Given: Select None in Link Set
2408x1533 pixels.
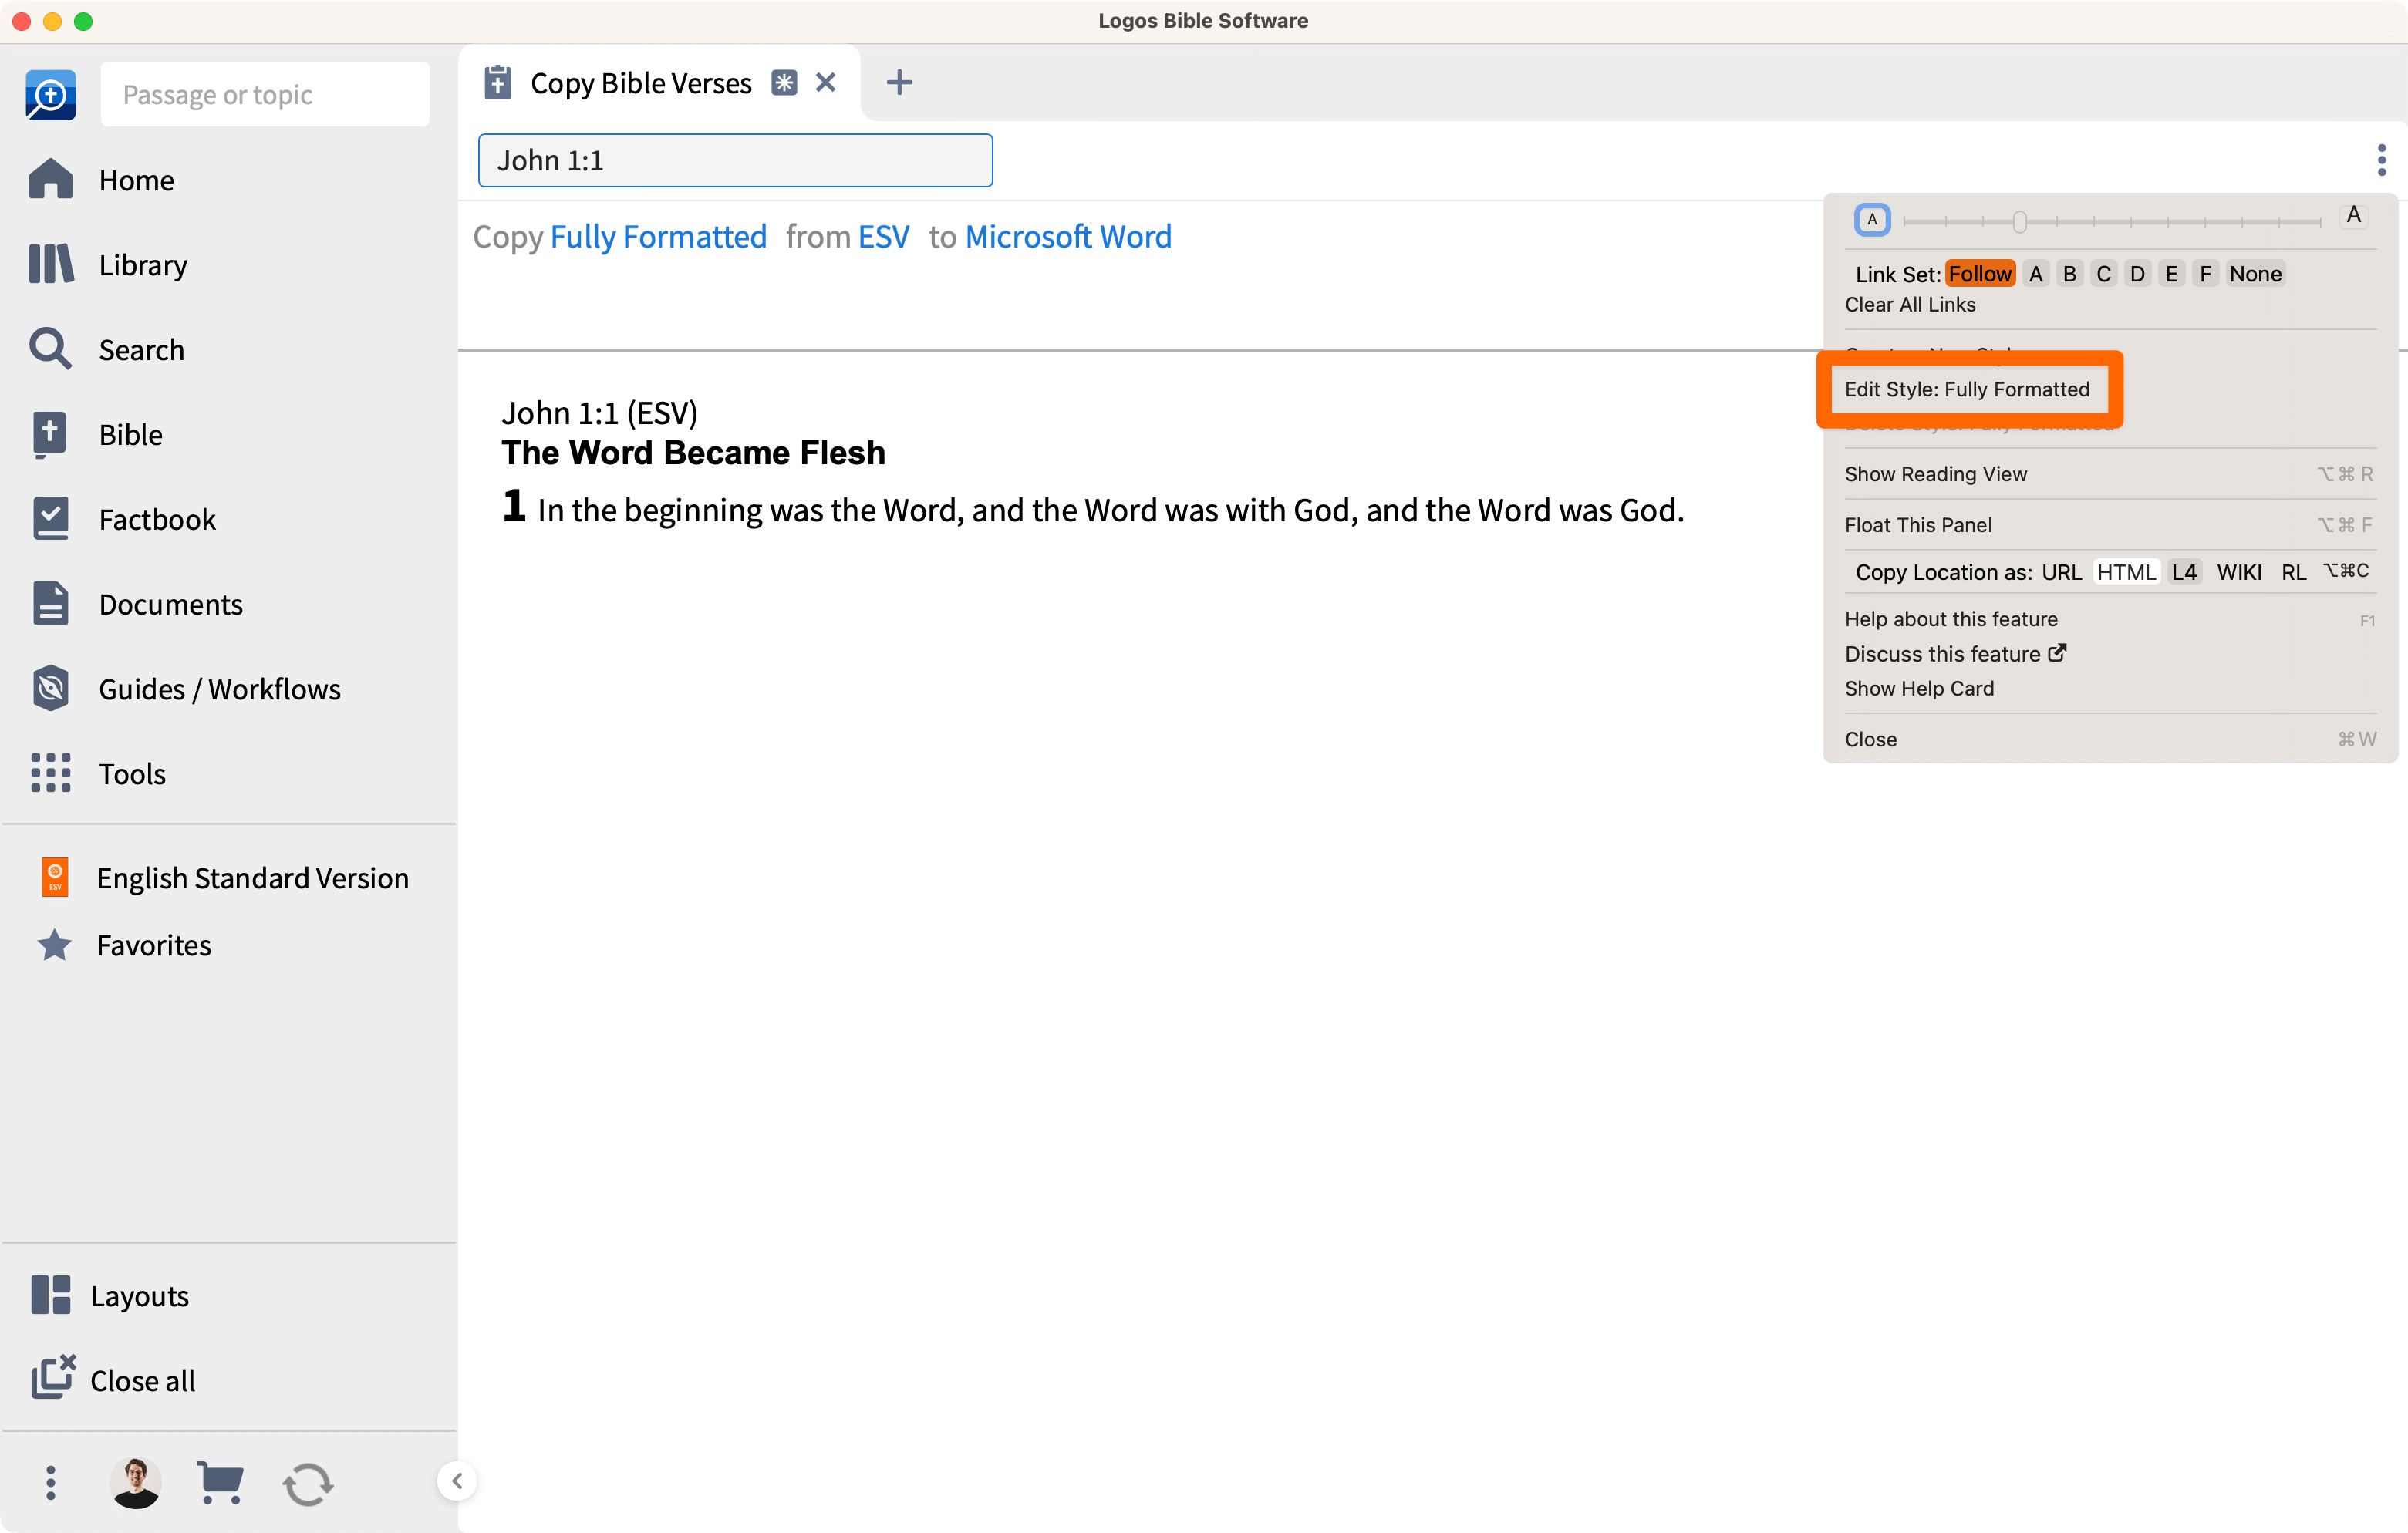Looking at the screenshot, I should pos(2255,273).
